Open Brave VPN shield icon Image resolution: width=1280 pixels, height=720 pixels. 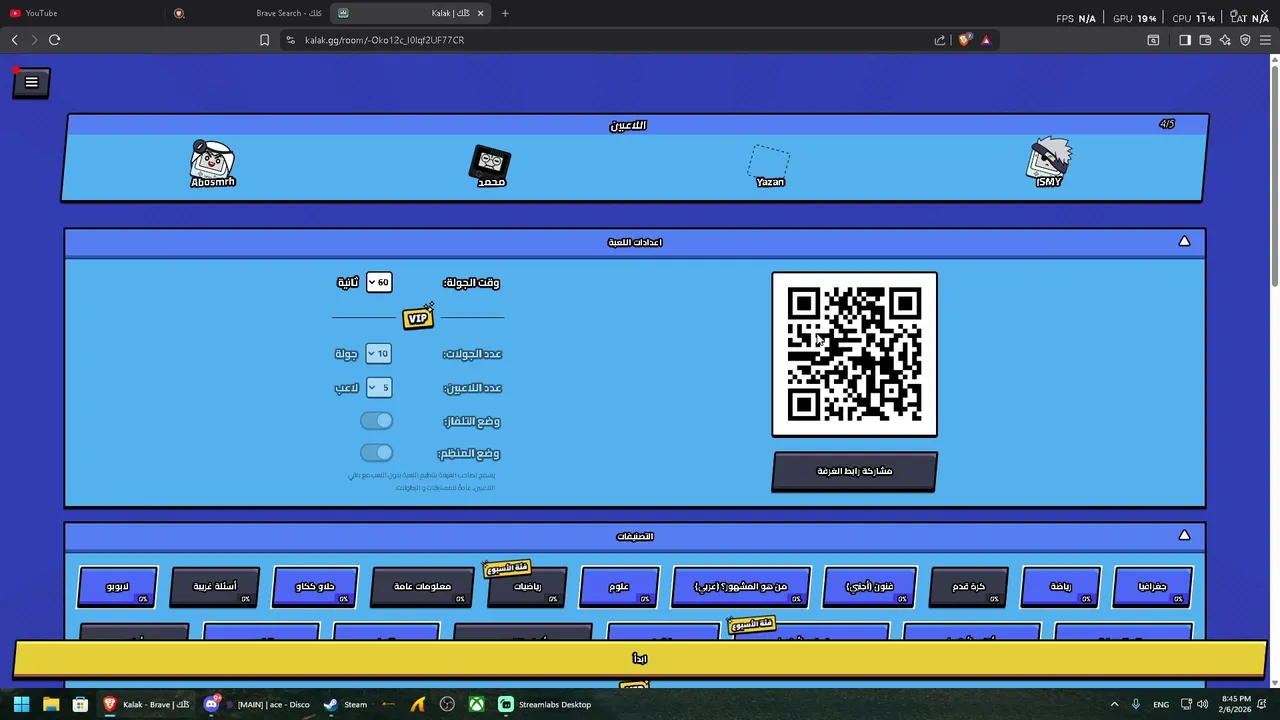click(1245, 40)
